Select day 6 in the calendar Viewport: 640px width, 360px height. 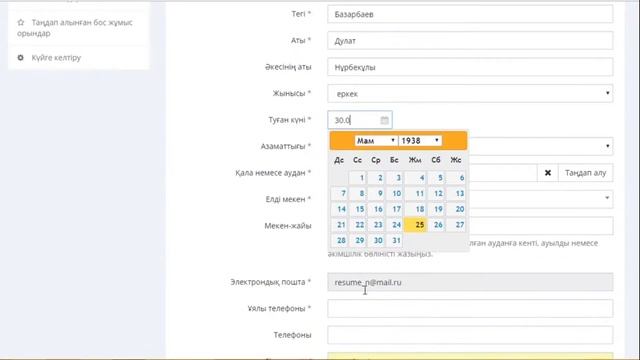pyautogui.click(x=456, y=178)
